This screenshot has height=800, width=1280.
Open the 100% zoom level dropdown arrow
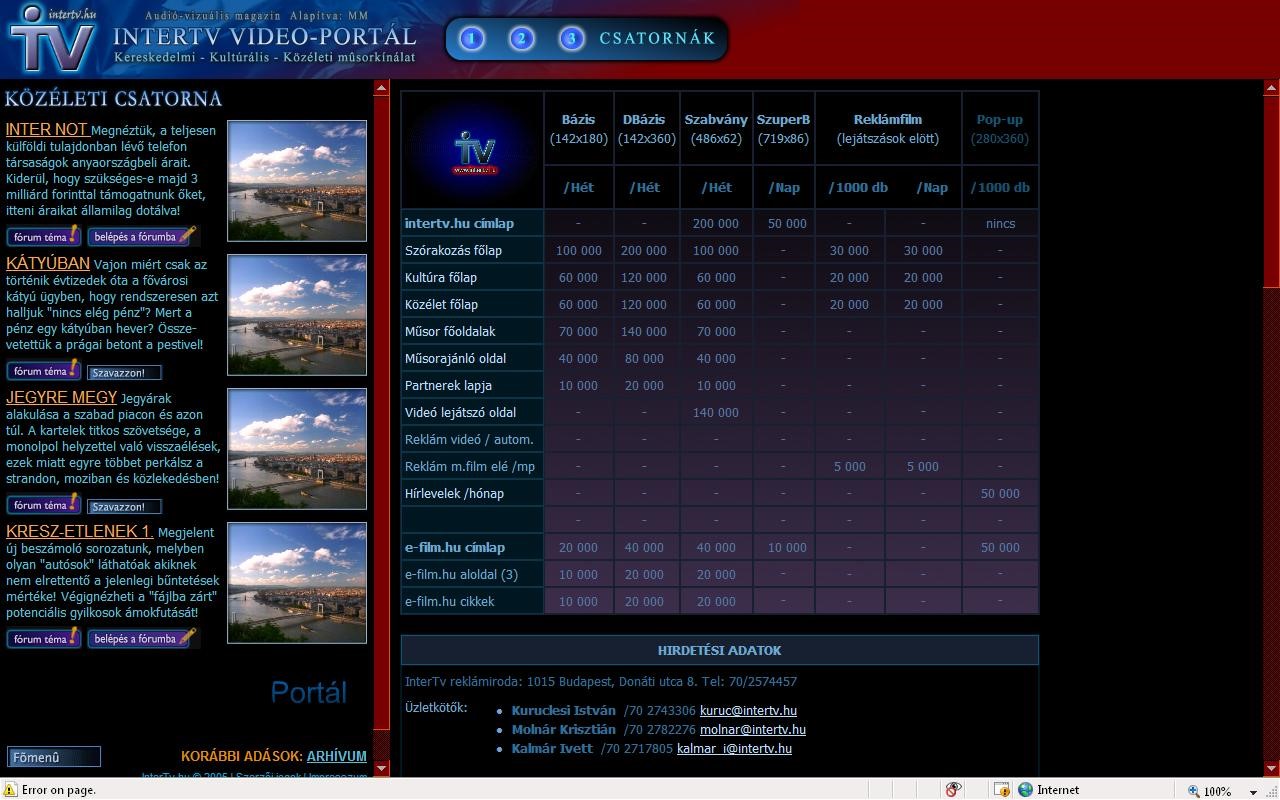(x=1253, y=791)
